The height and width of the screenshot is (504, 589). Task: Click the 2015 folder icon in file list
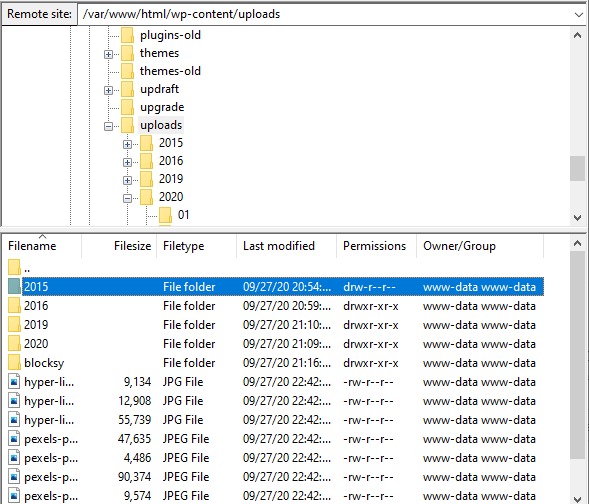14,287
